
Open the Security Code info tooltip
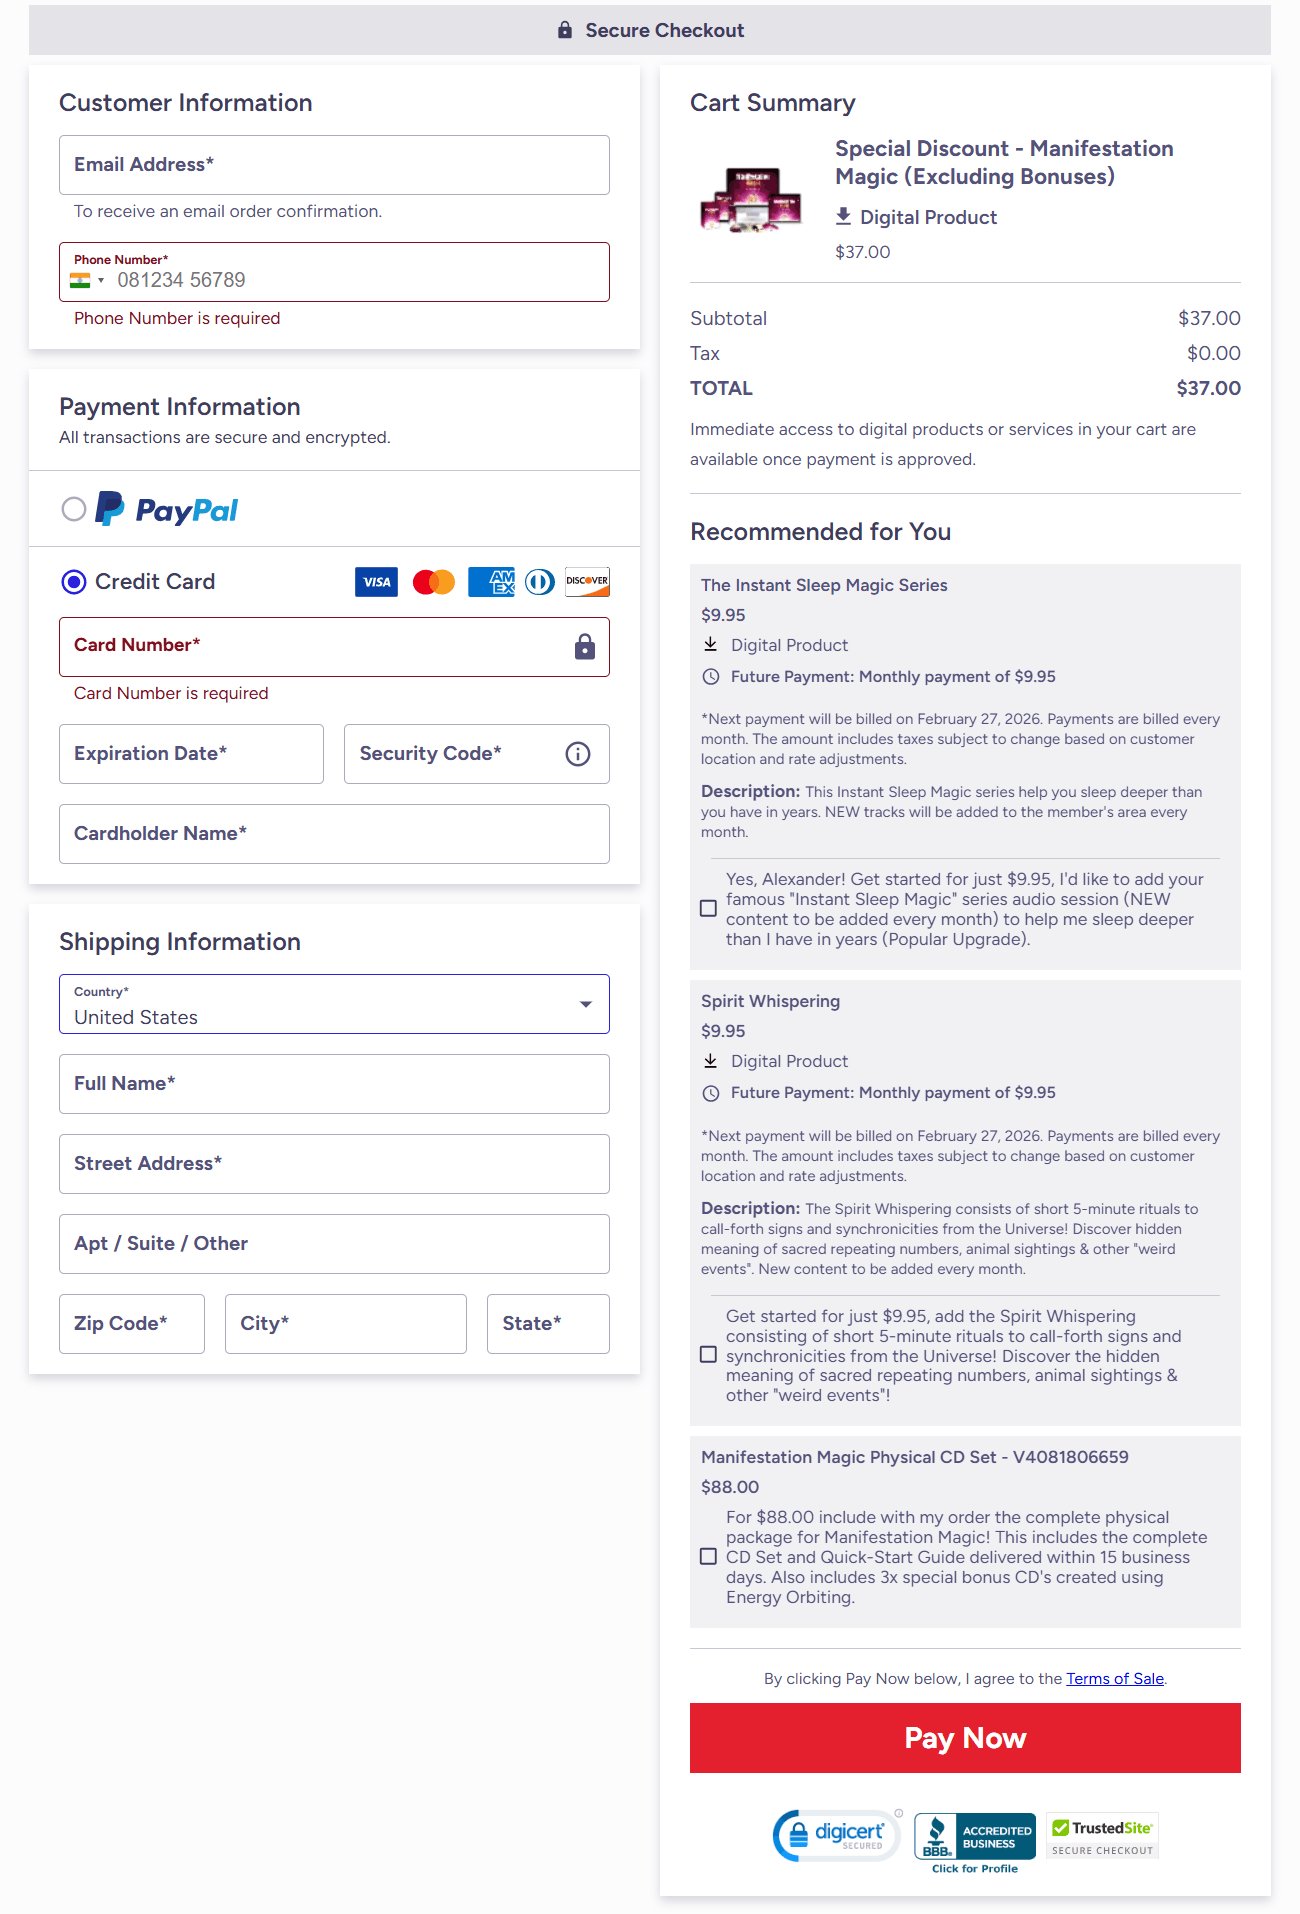pyautogui.click(x=577, y=754)
